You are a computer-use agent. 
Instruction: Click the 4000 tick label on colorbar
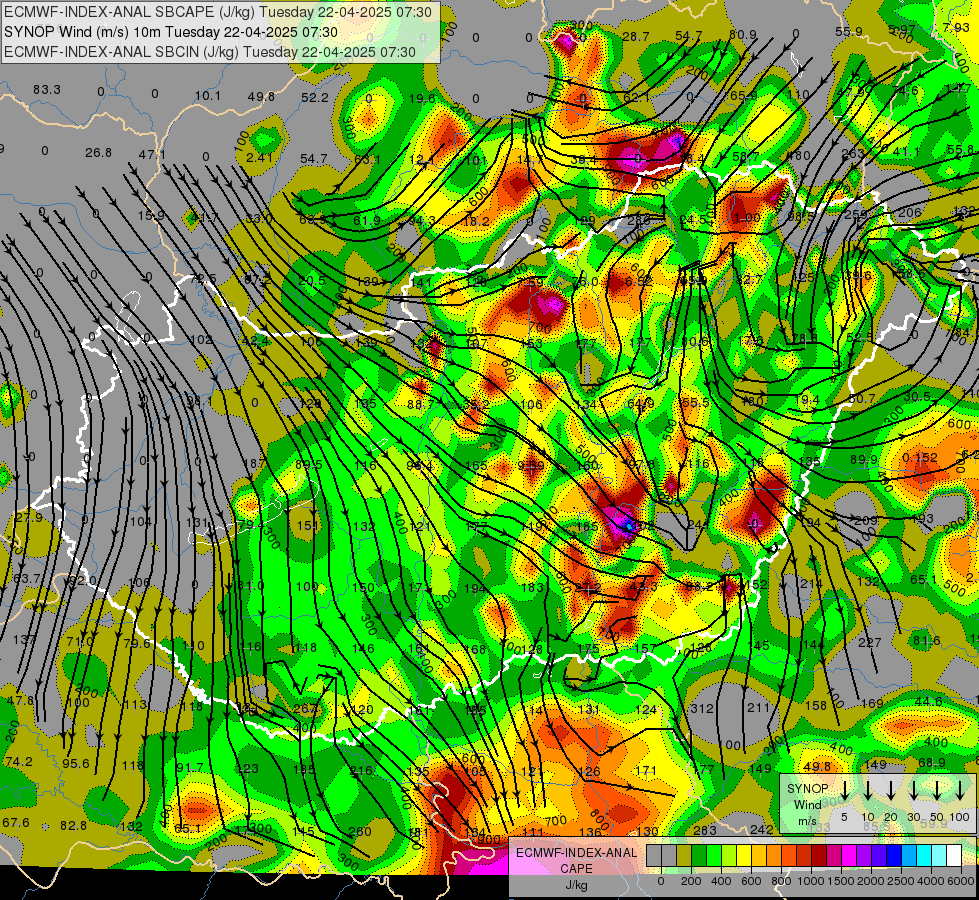[931, 881]
